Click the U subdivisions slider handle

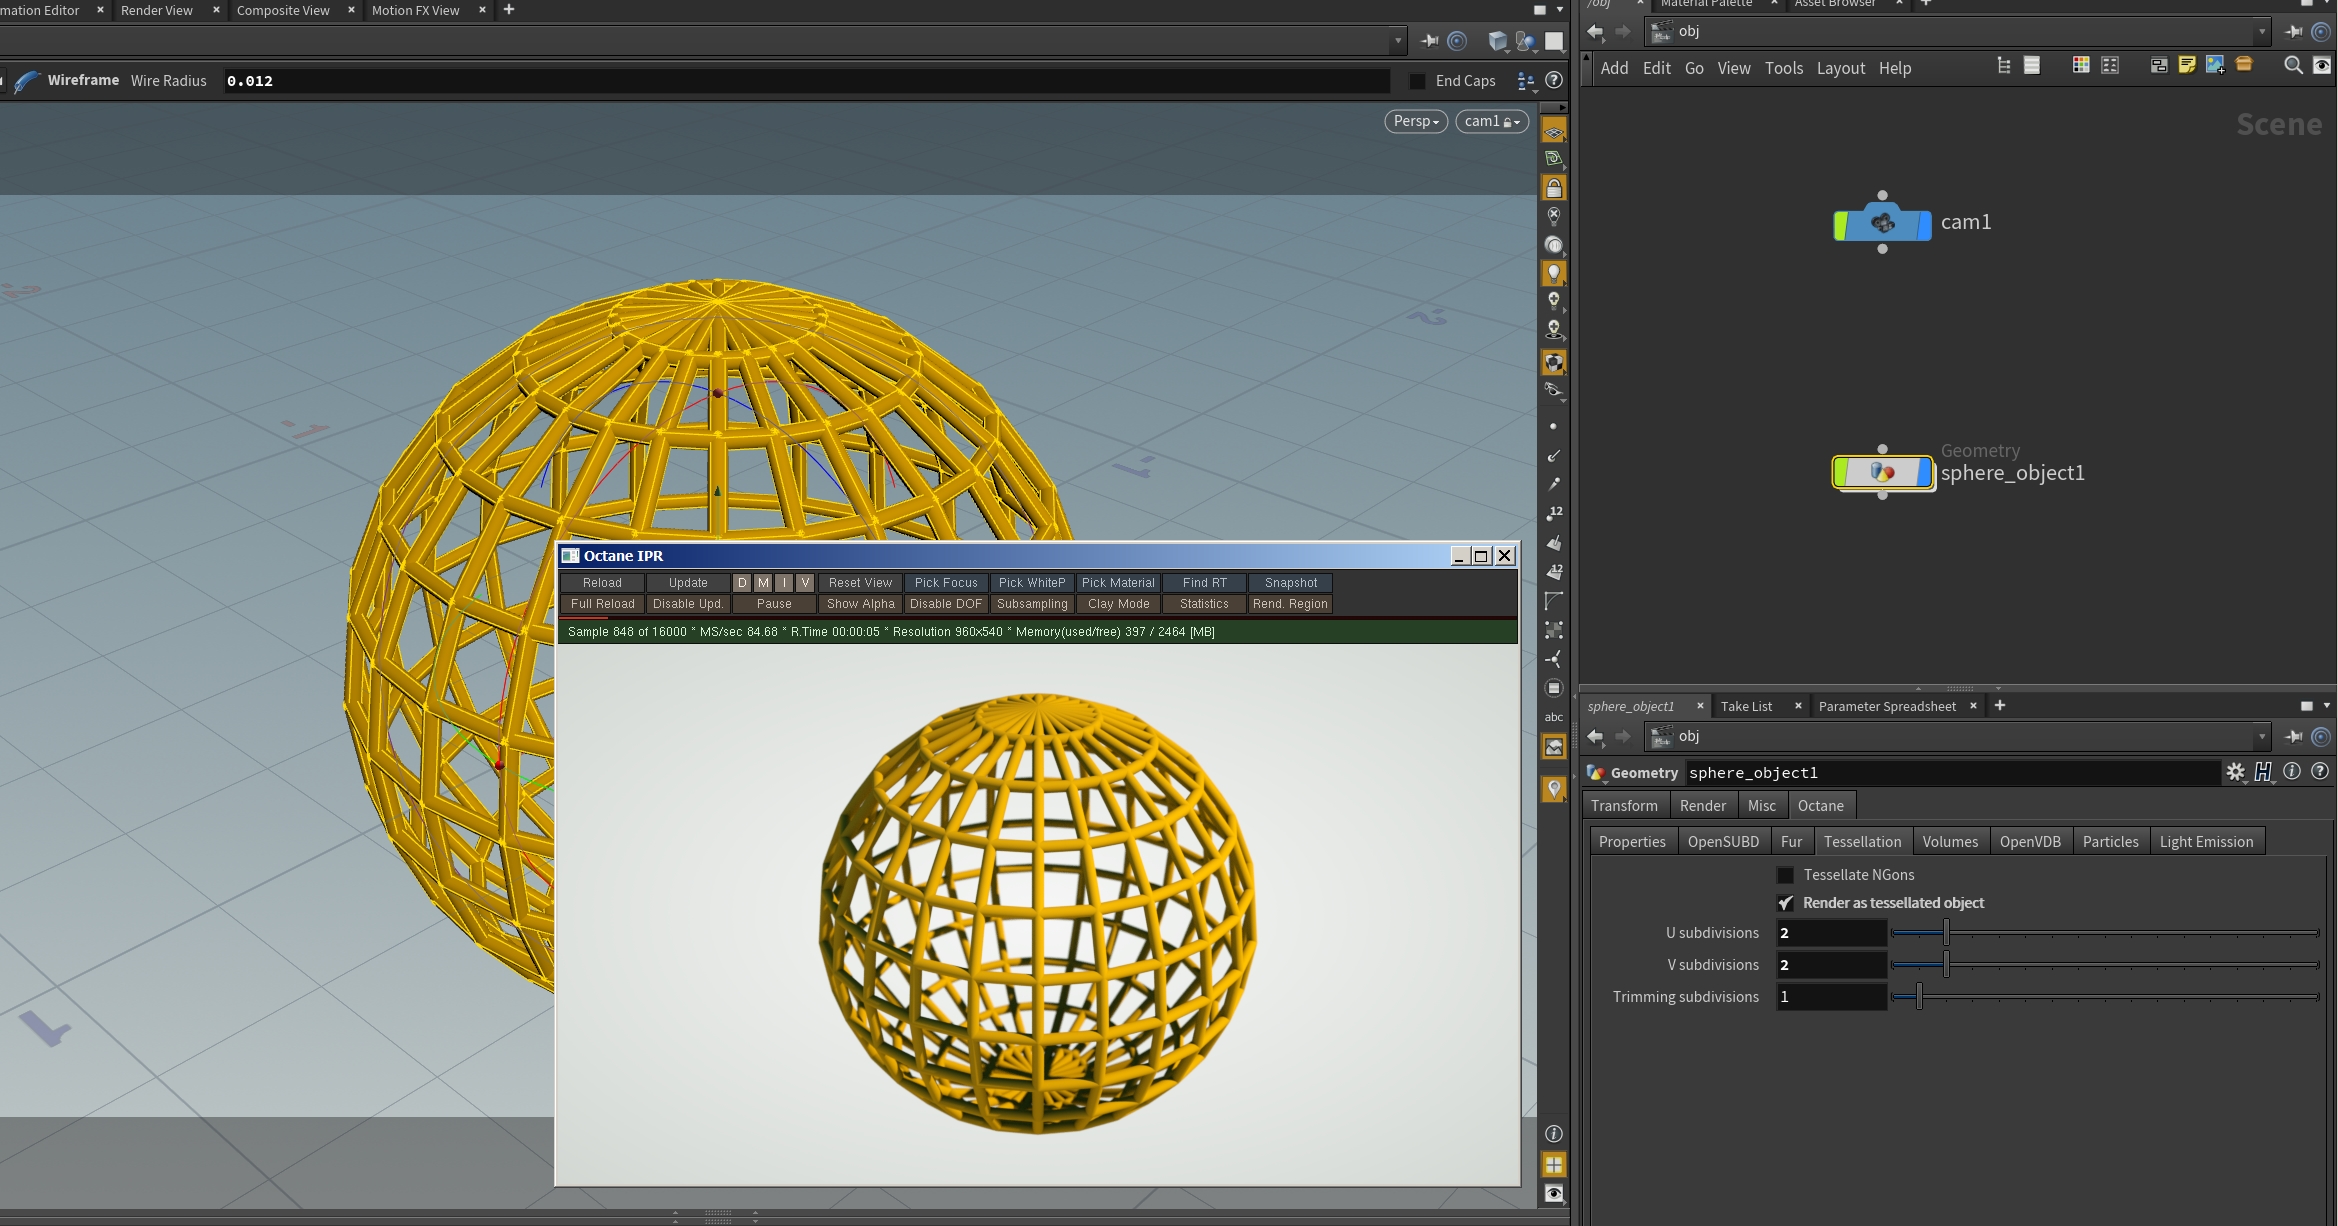[x=1946, y=933]
